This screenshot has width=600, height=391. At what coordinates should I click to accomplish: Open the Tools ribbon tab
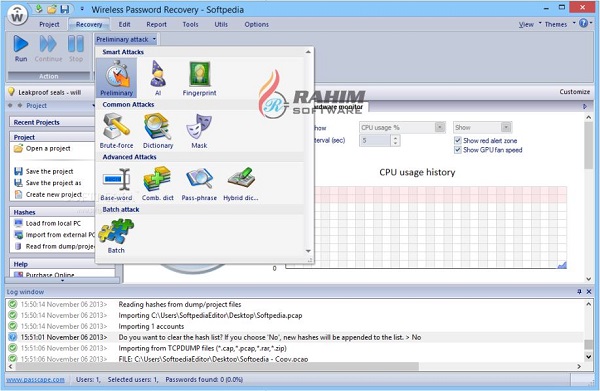coord(190,24)
